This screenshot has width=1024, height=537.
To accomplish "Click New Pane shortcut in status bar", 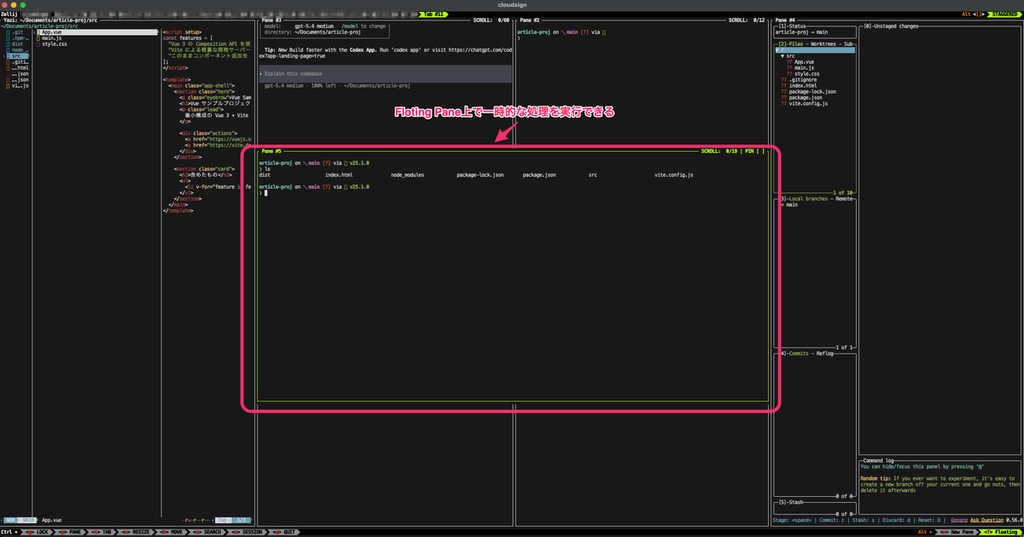I will [x=956, y=532].
